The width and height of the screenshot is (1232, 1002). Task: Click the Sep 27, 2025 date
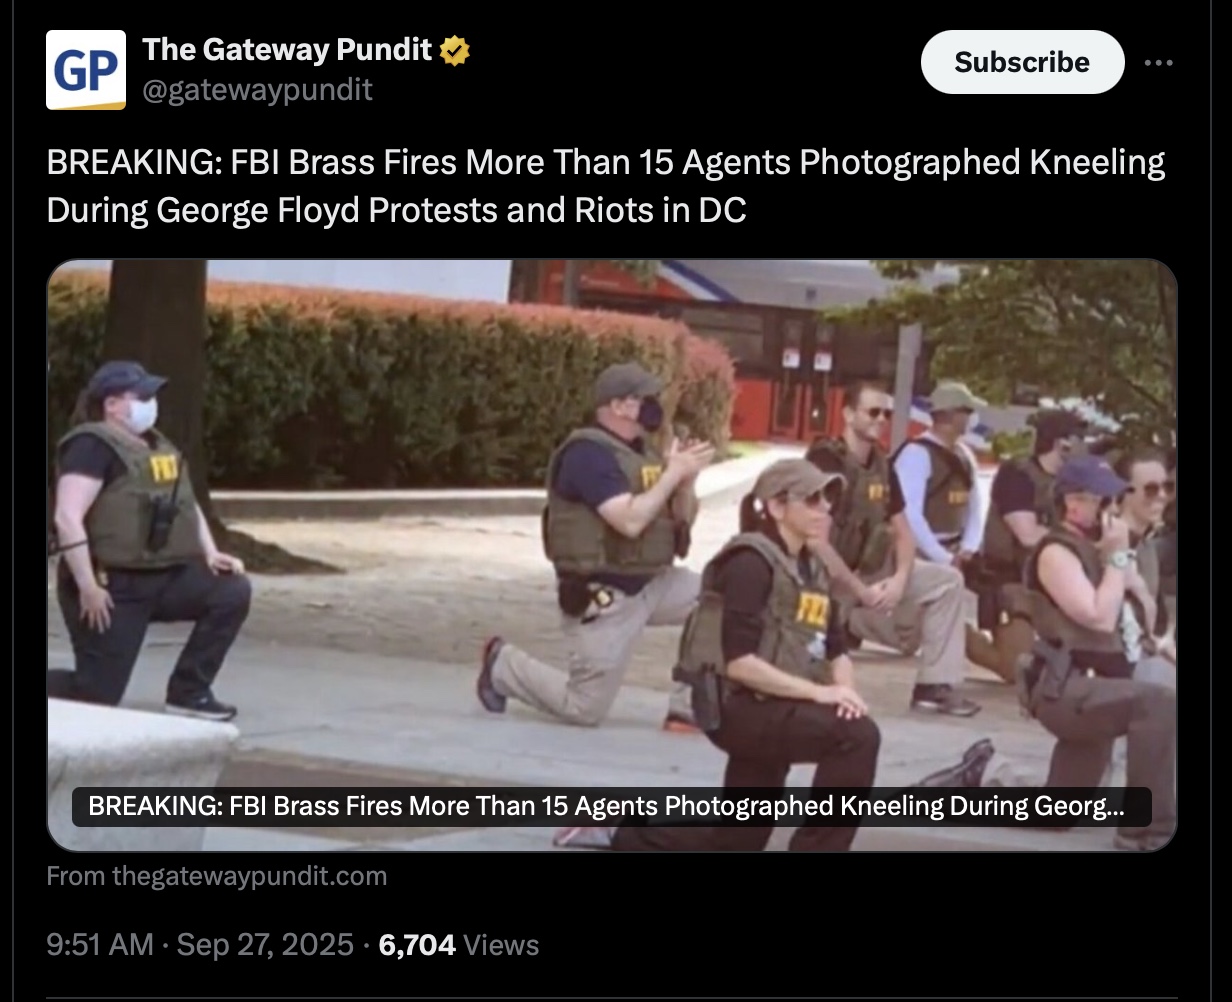click(265, 944)
